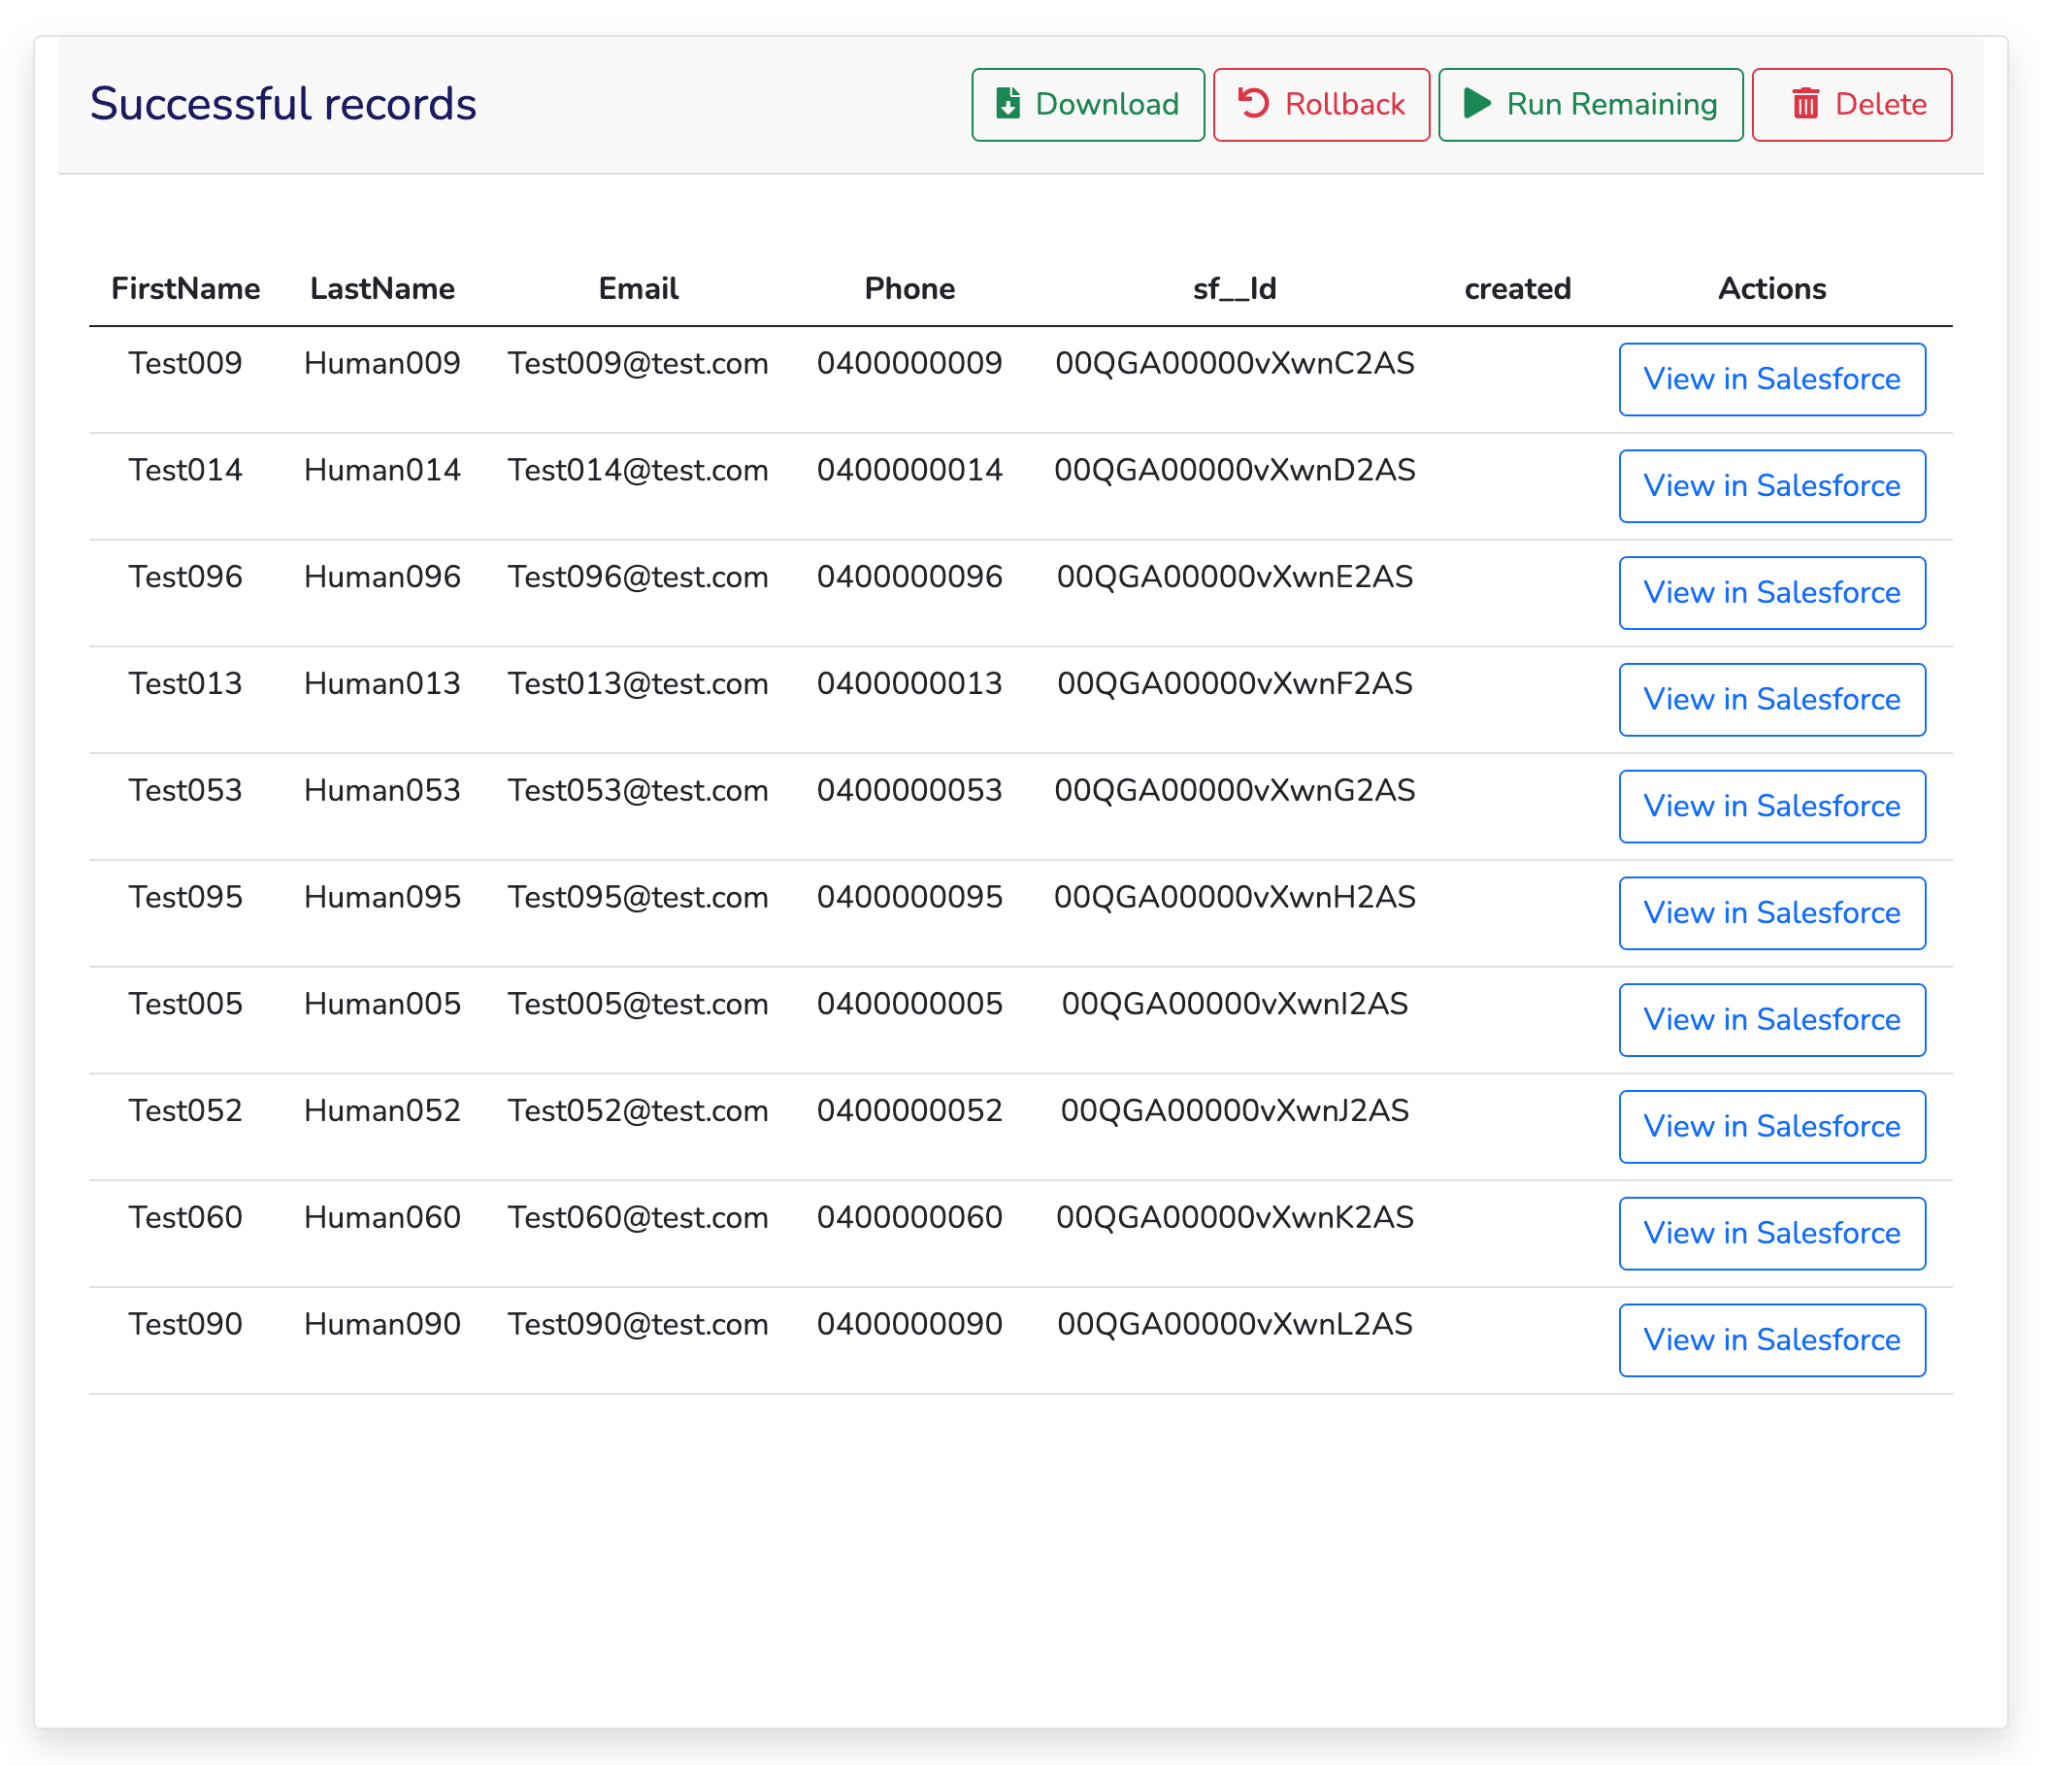Delete the successful records

click(x=1851, y=103)
